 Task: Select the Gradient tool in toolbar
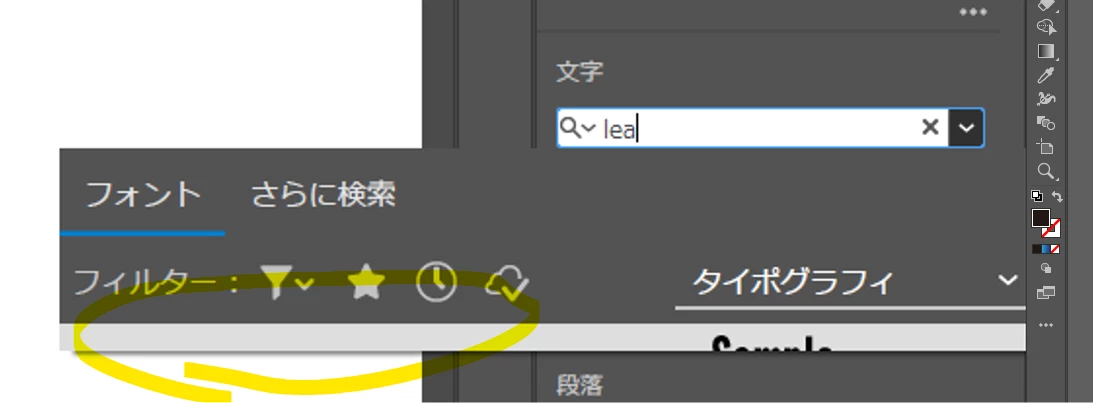coord(1046,51)
